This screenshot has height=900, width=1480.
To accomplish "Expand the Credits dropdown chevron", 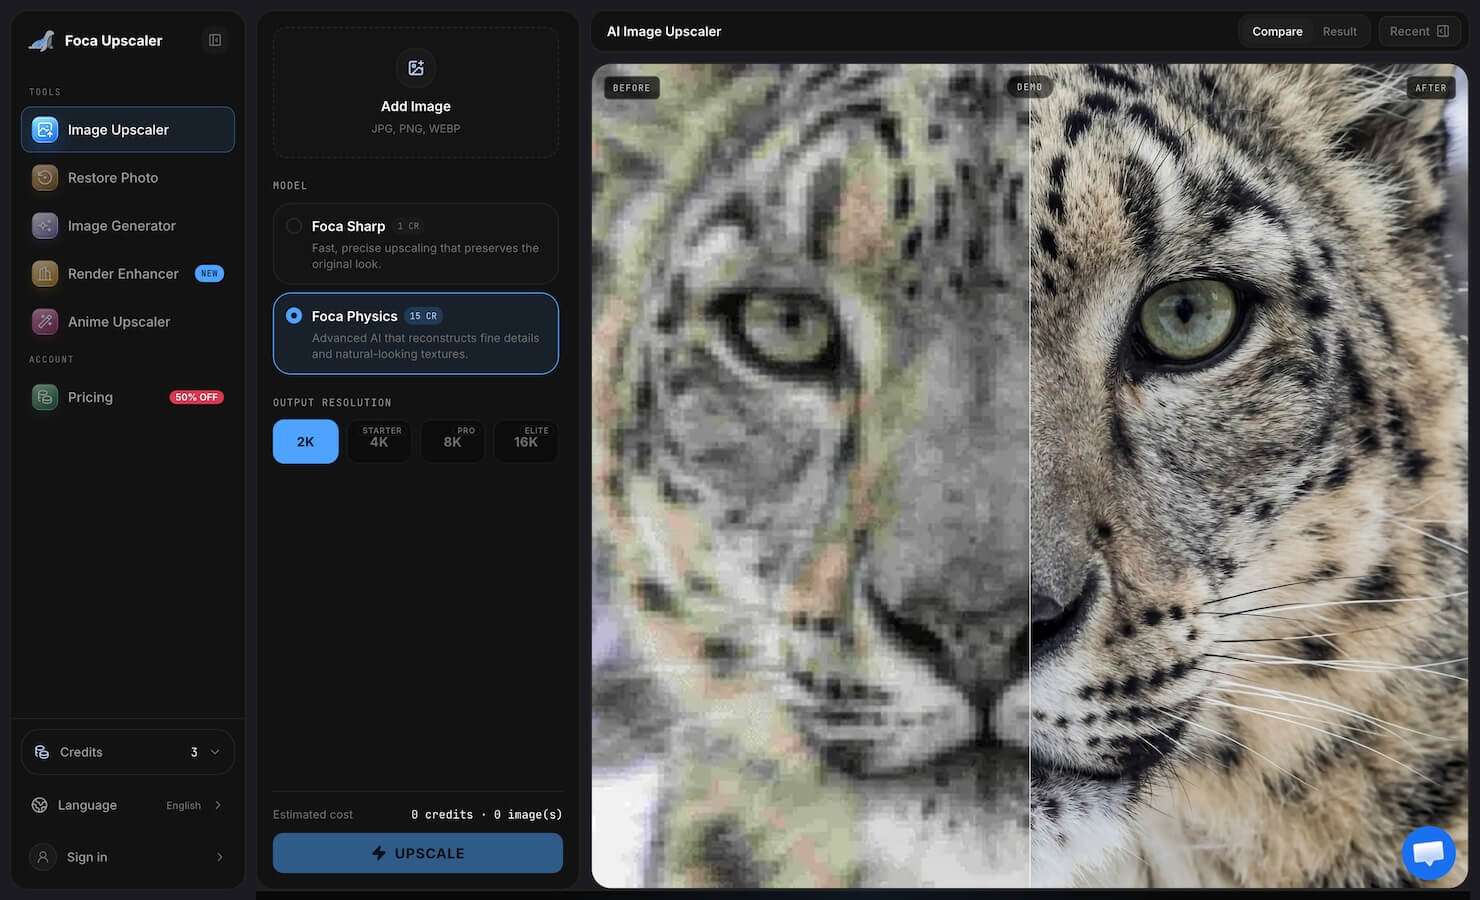I will tap(215, 752).
